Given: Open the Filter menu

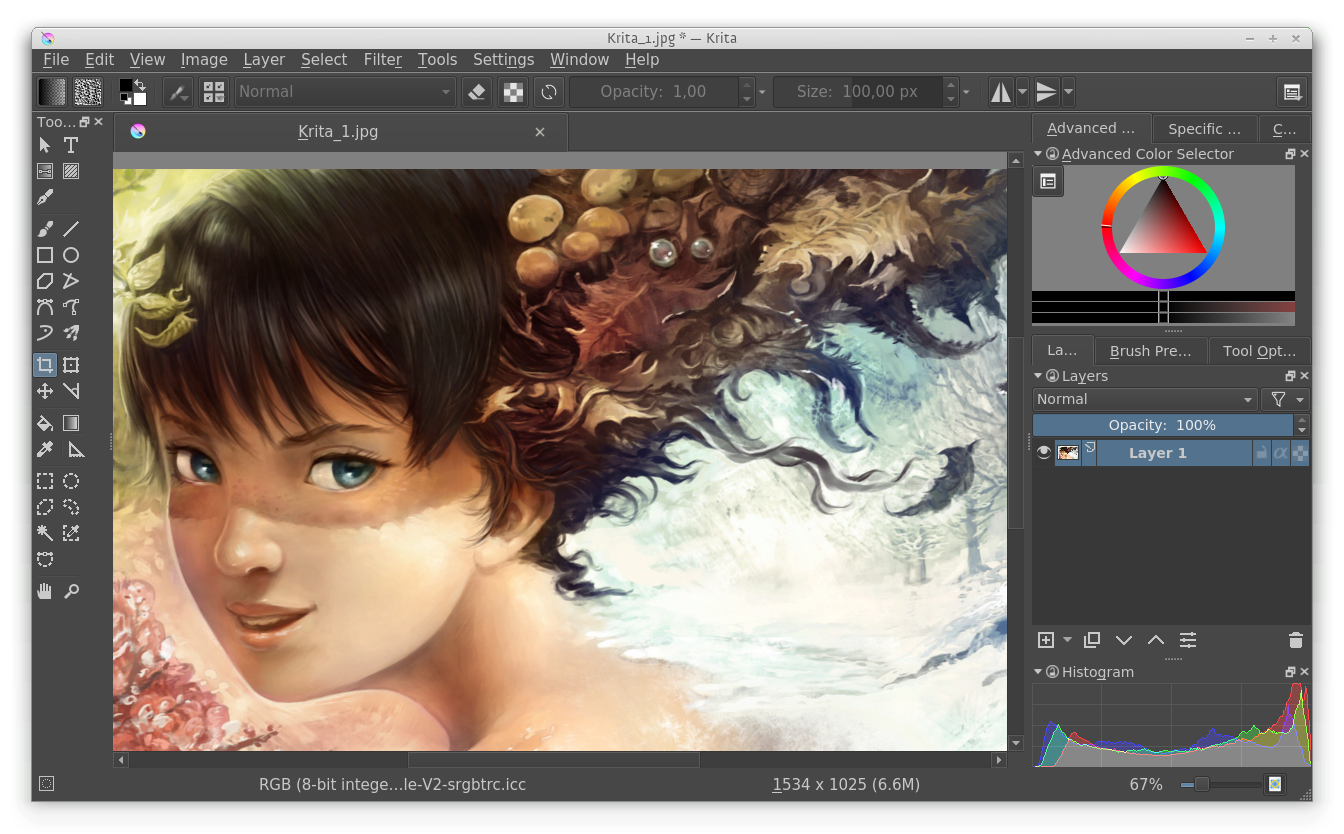Looking at the screenshot, I should (x=383, y=60).
